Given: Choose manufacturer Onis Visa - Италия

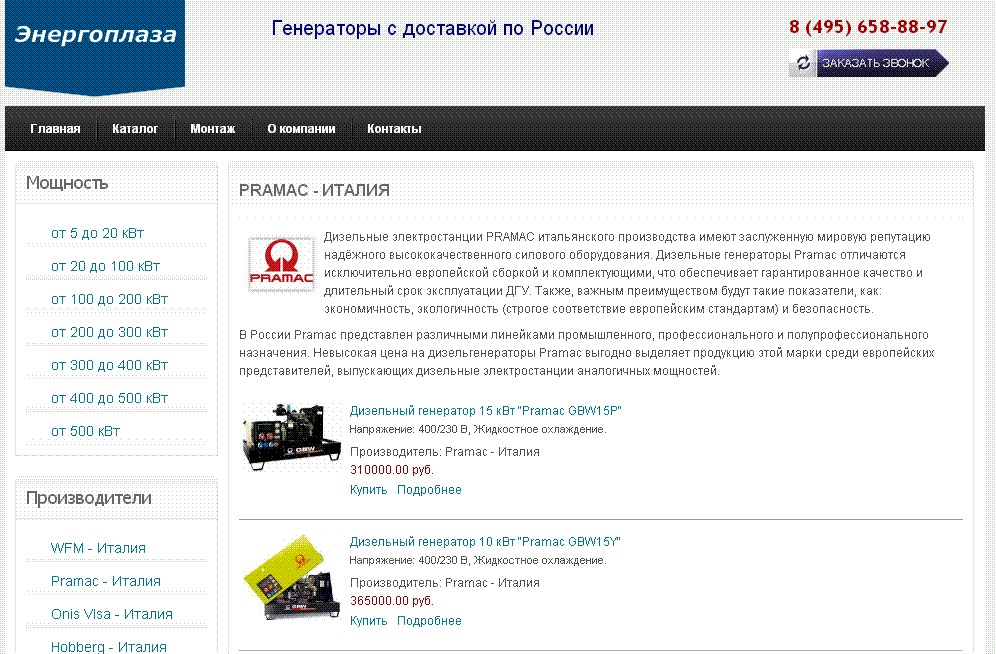Looking at the screenshot, I should (x=112, y=614).
